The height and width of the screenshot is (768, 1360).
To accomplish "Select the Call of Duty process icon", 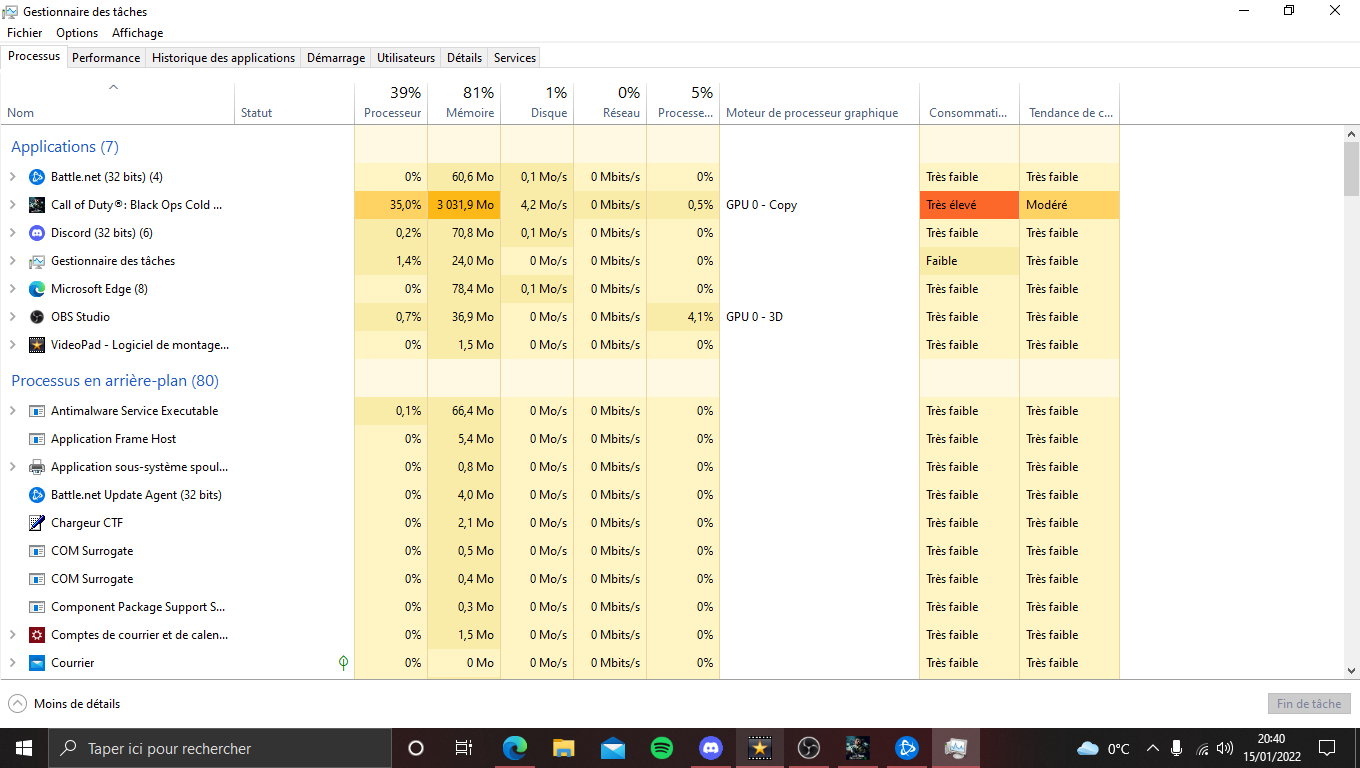I will (x=37, y=205).
